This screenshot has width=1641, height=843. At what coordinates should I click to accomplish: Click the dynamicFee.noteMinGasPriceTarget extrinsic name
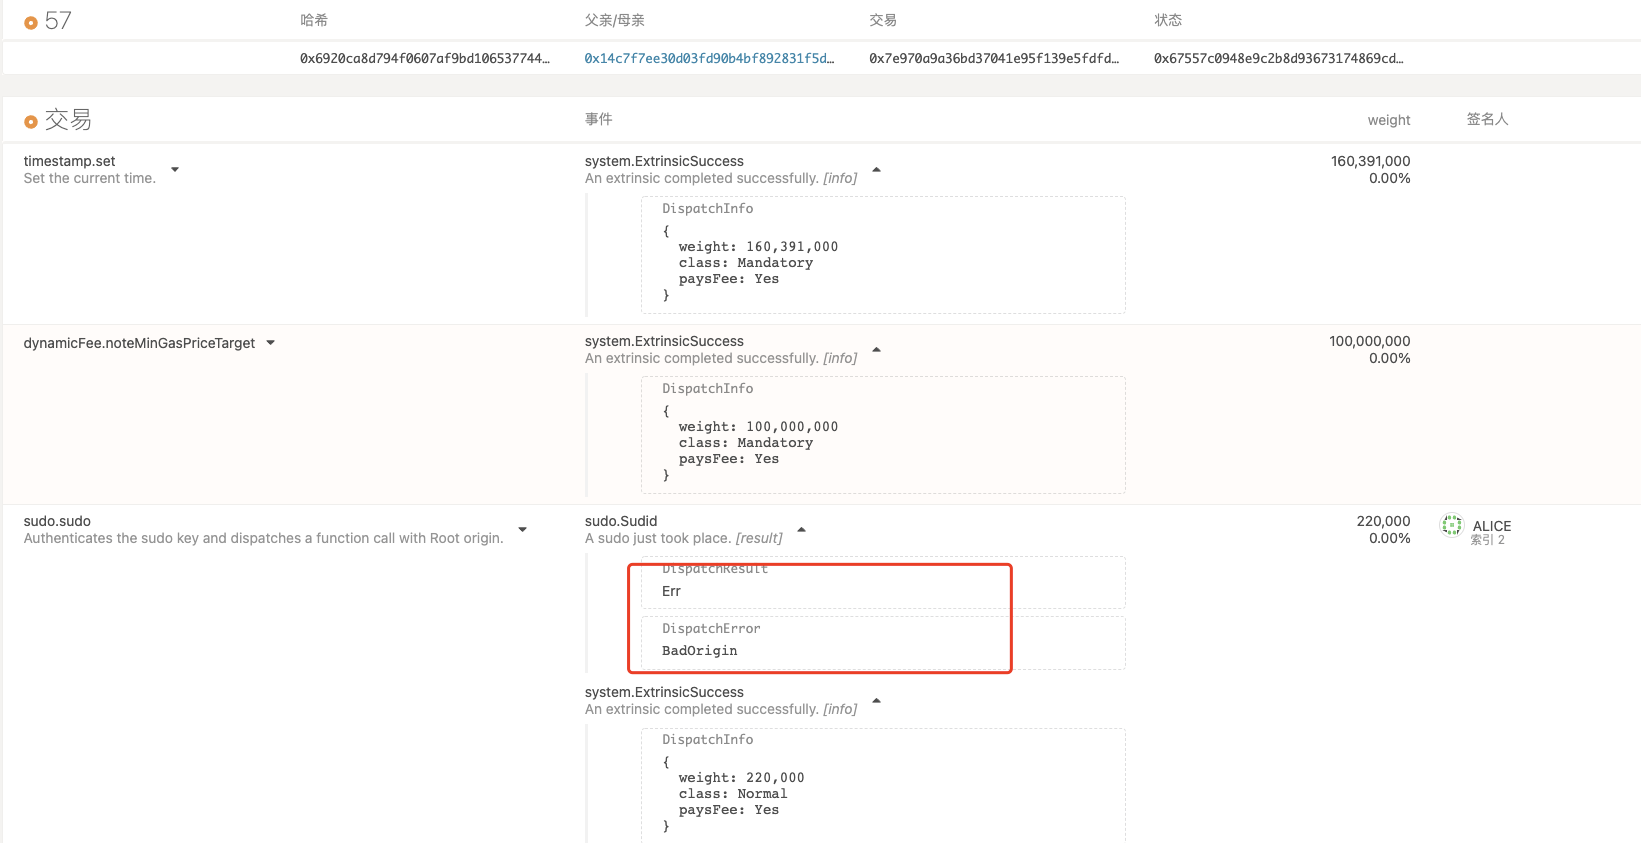pos(139,343)
